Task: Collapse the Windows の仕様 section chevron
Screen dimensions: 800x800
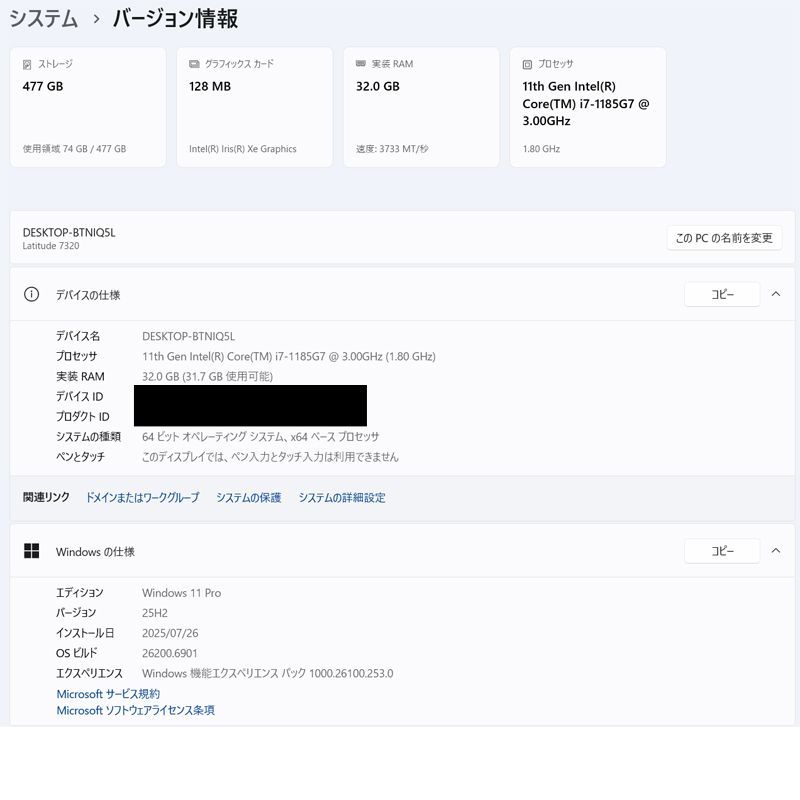Action: [777, 551]
